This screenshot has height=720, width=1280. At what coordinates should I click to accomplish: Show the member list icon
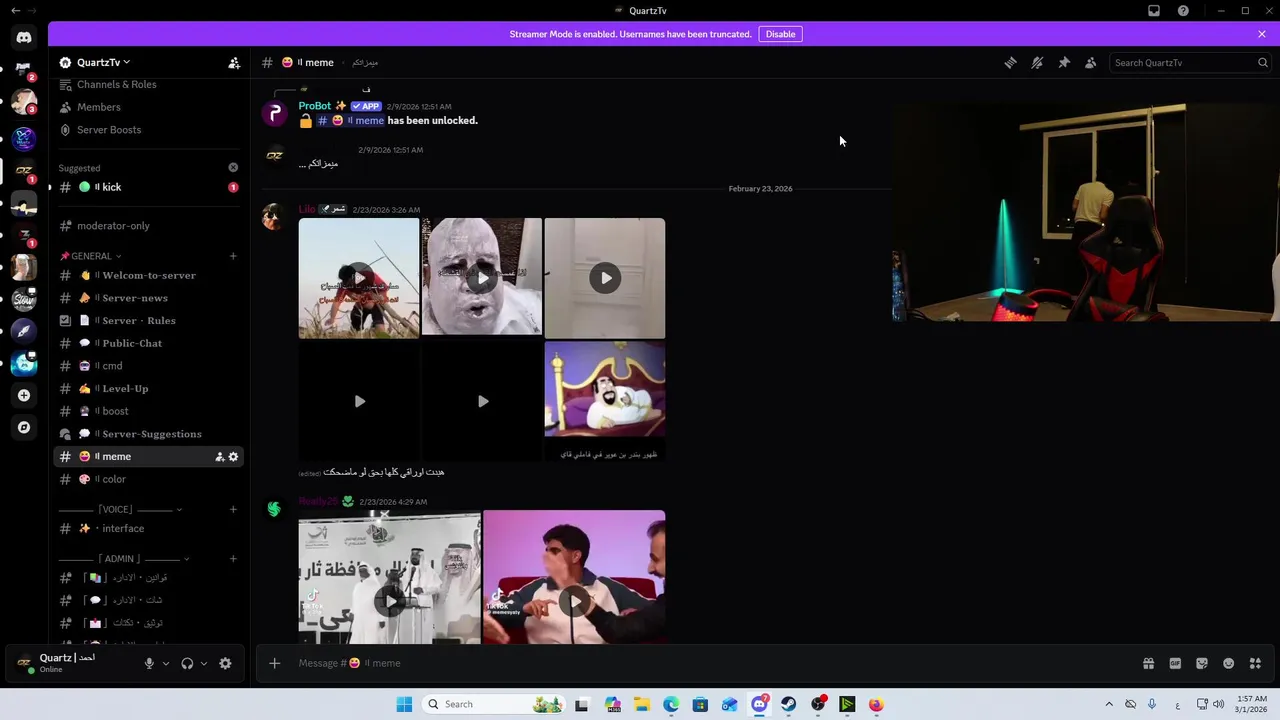pos(1091,62)
